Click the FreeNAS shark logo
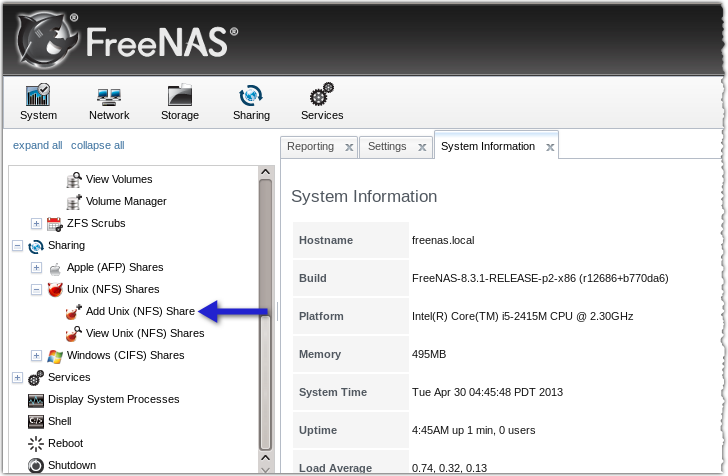Image resolution: width=728 pixels, height=476 pixels. (x=46, y=41)
